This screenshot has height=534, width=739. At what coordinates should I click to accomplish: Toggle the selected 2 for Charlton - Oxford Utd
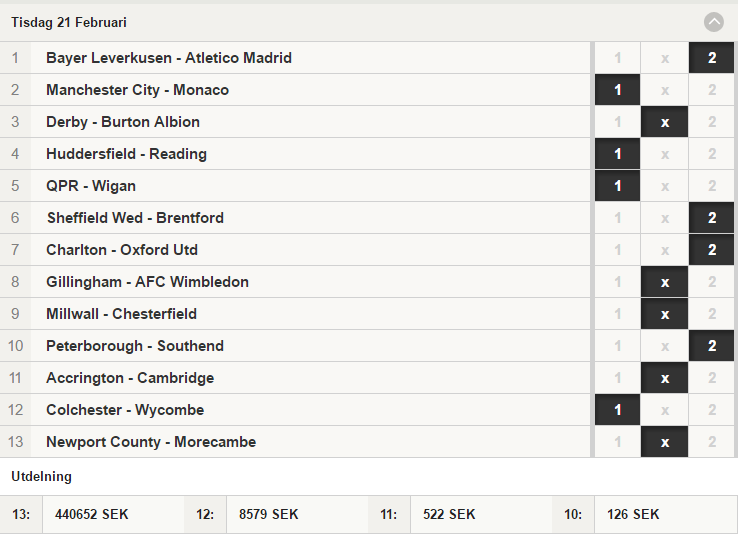click(712, 250)
